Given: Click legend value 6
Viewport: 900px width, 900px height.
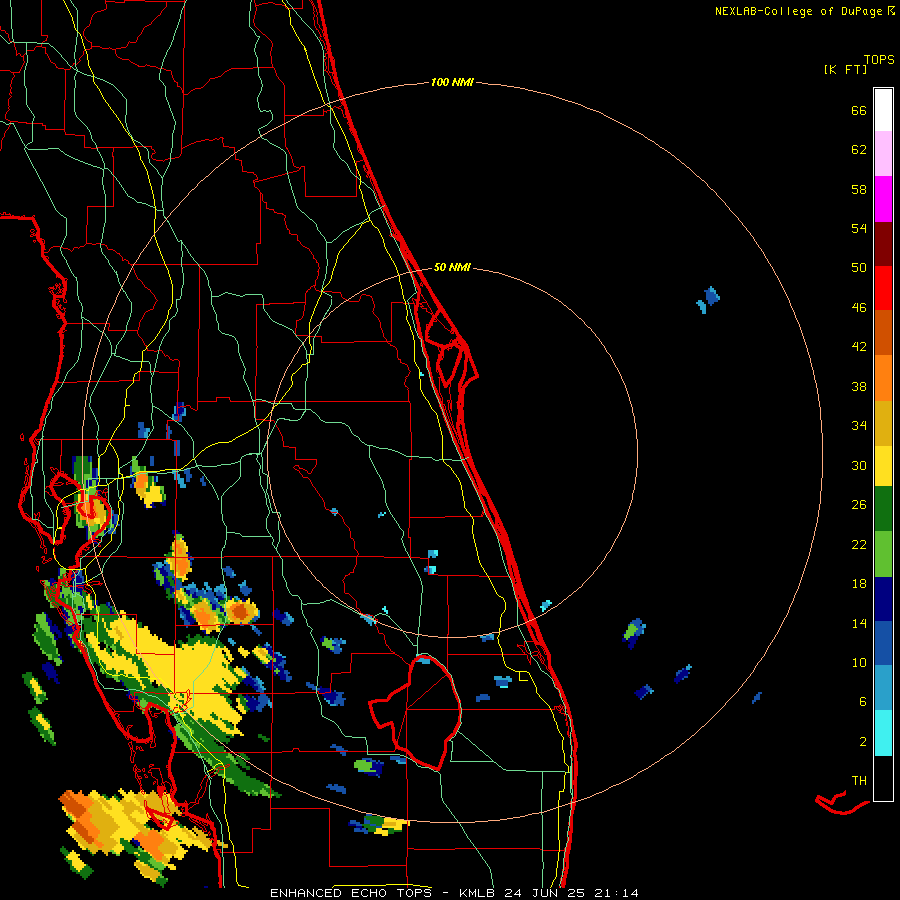Looking at the screenshot, I should point(863,702).
